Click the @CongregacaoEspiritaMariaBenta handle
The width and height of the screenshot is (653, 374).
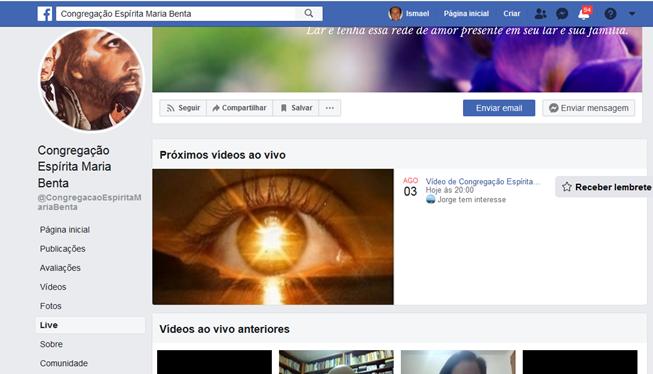click(x=90, y=202)
